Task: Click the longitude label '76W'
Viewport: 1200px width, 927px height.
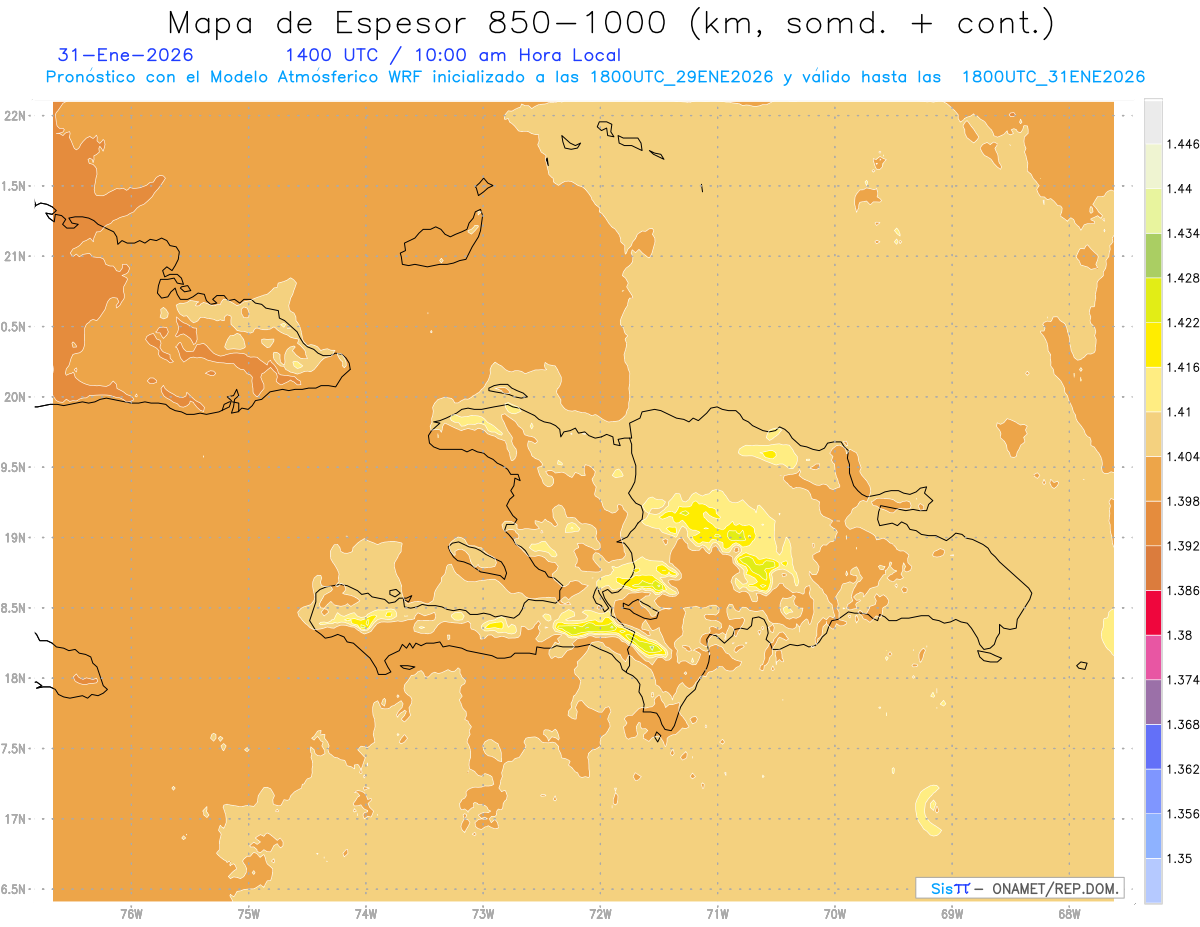Action: click(131, 913)
